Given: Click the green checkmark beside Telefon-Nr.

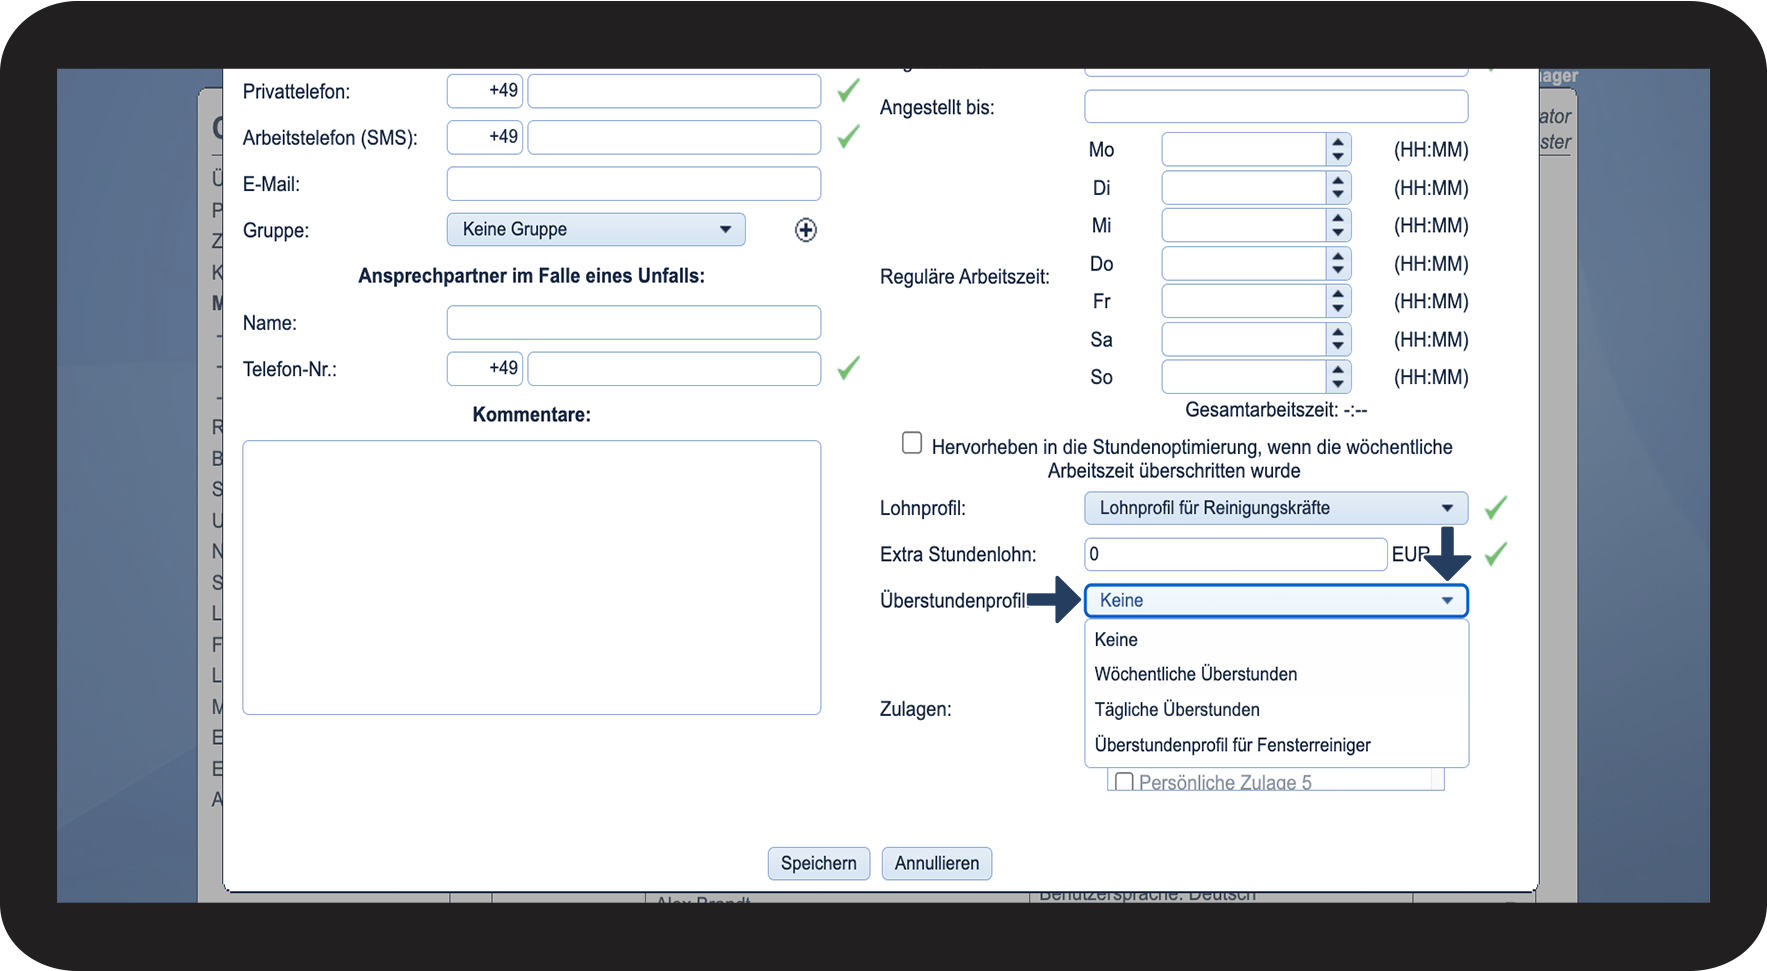Looking at the screenshot, I should point(848,368).
